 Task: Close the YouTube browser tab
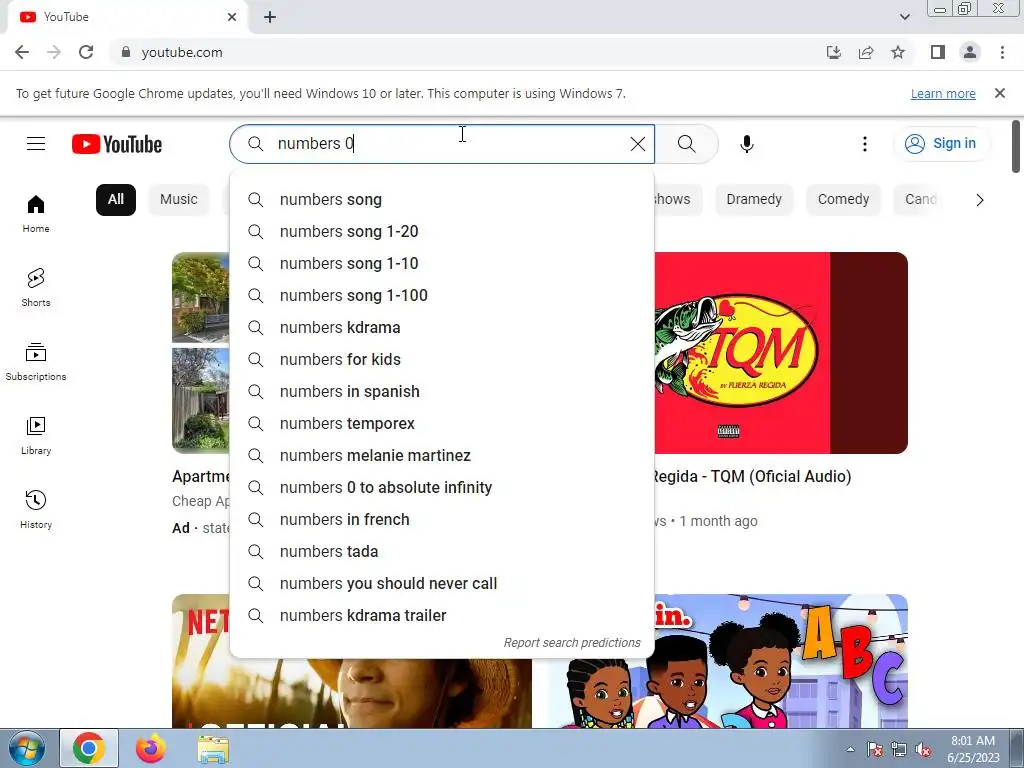tap(232, 17)
